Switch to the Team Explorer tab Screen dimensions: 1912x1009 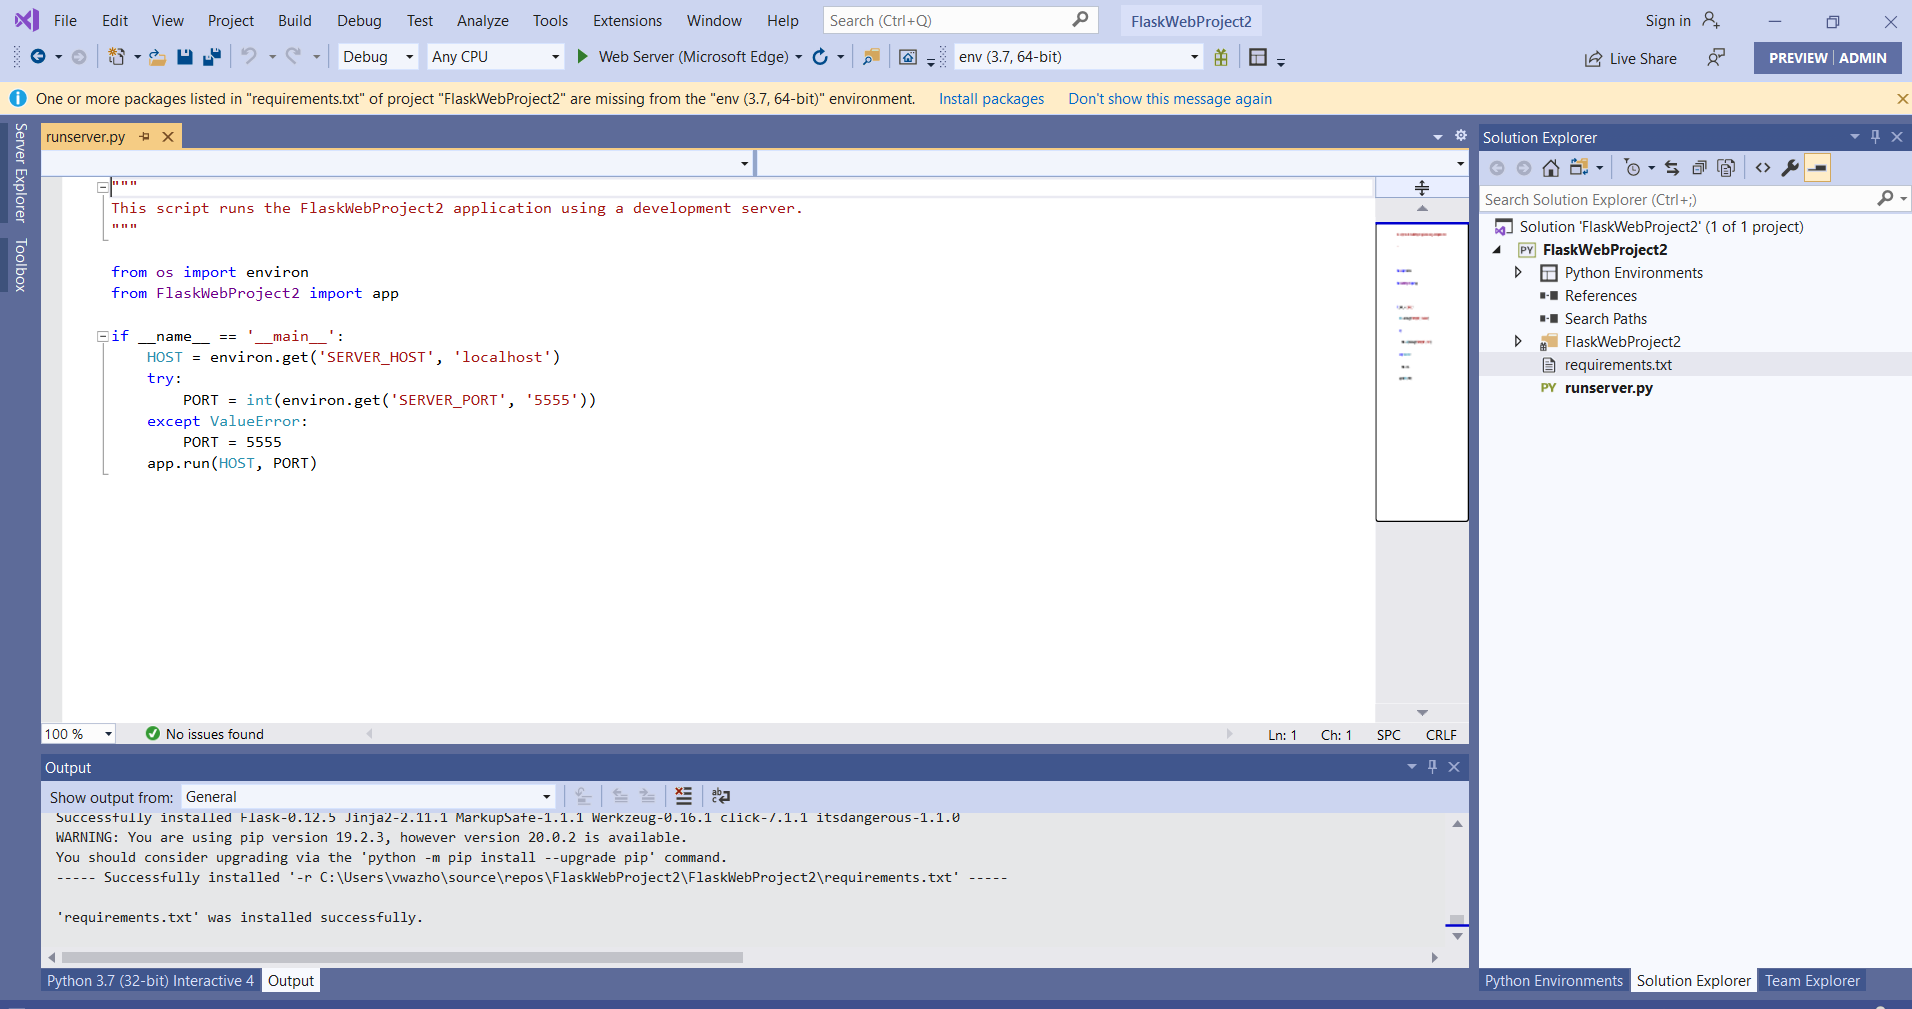[1812, 980]
